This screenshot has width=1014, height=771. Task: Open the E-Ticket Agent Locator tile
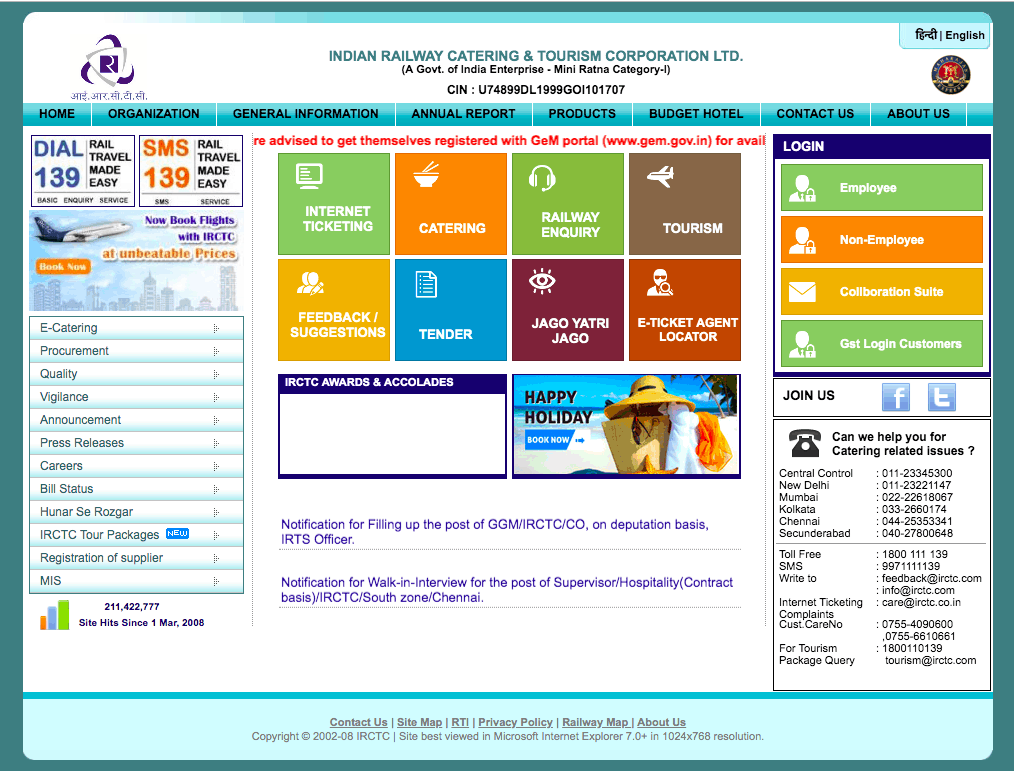(x=685, y=310)
